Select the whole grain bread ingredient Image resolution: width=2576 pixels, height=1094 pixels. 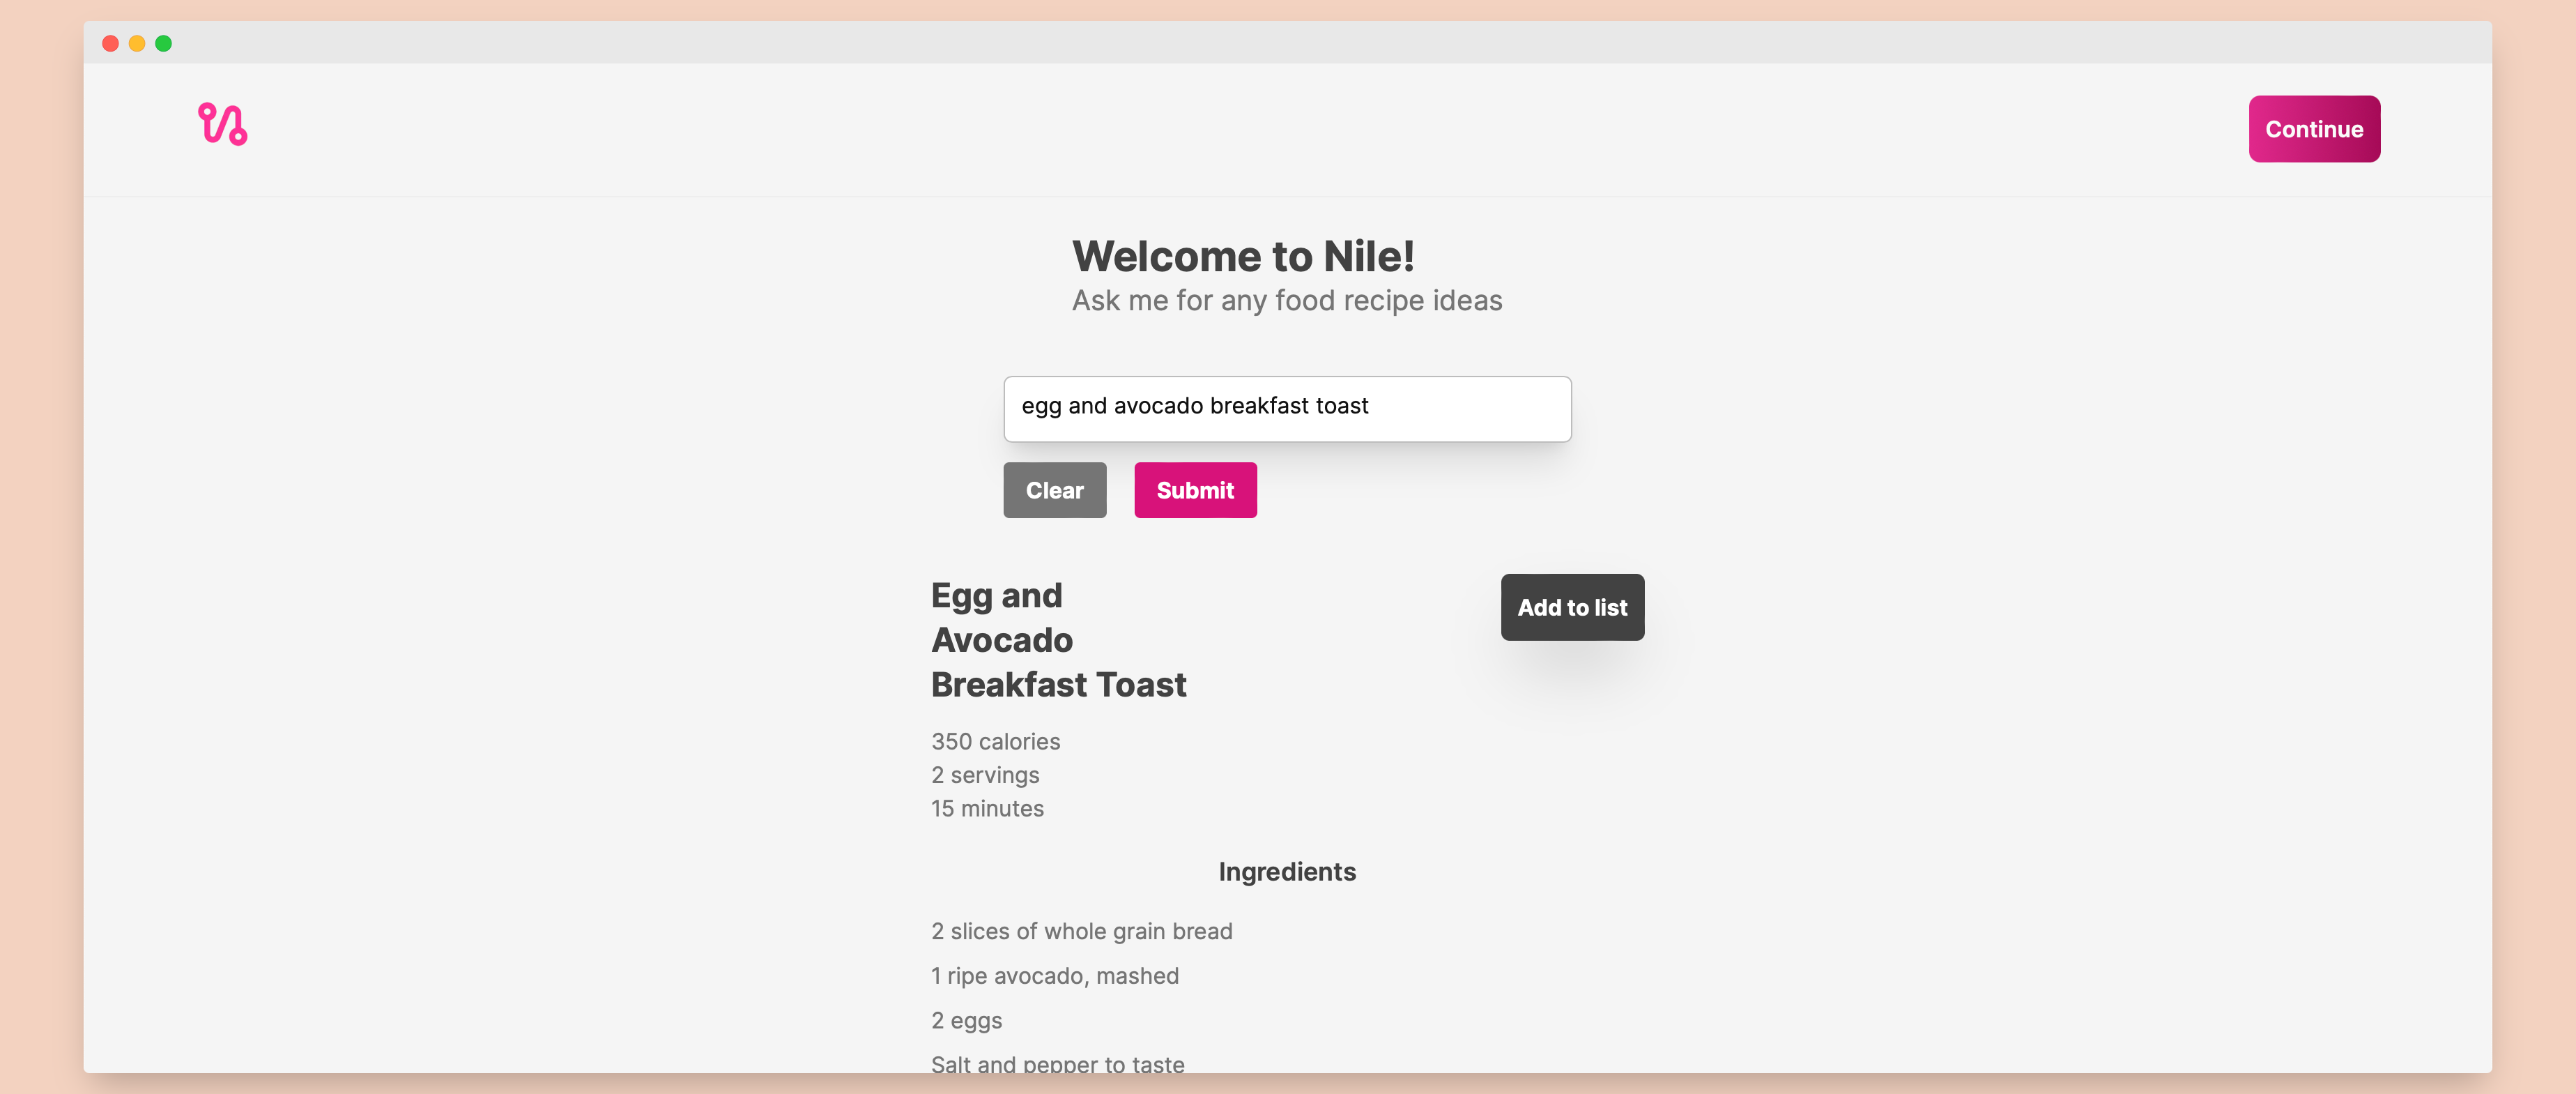click(1081, 931)
